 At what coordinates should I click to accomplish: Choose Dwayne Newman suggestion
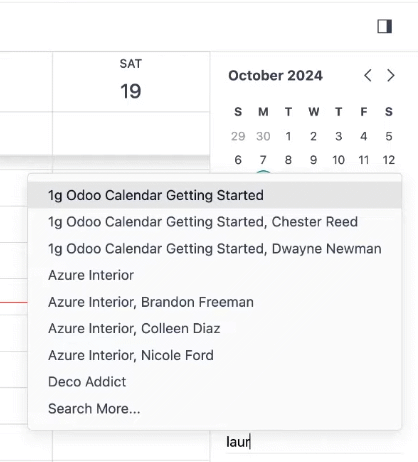tap(215, 249)
